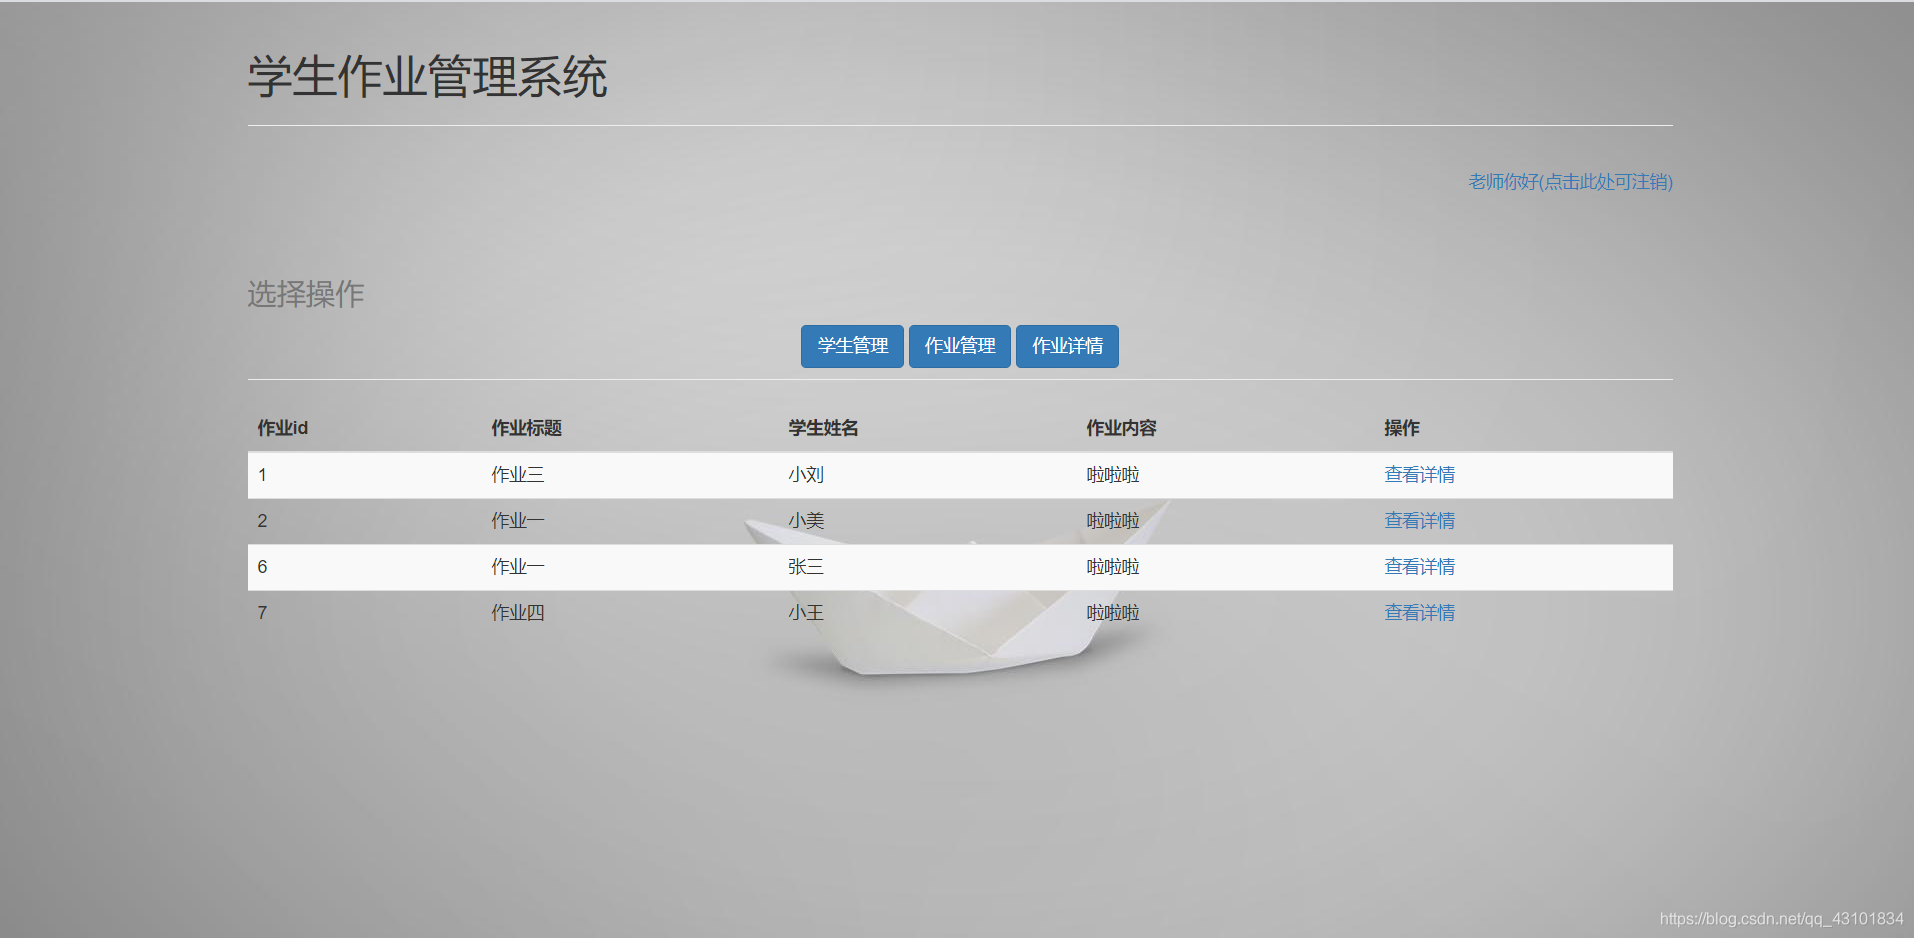This screenshot has height=938, width=1914.
Task: Click homework id 6 cell
Action: (262, 567)
